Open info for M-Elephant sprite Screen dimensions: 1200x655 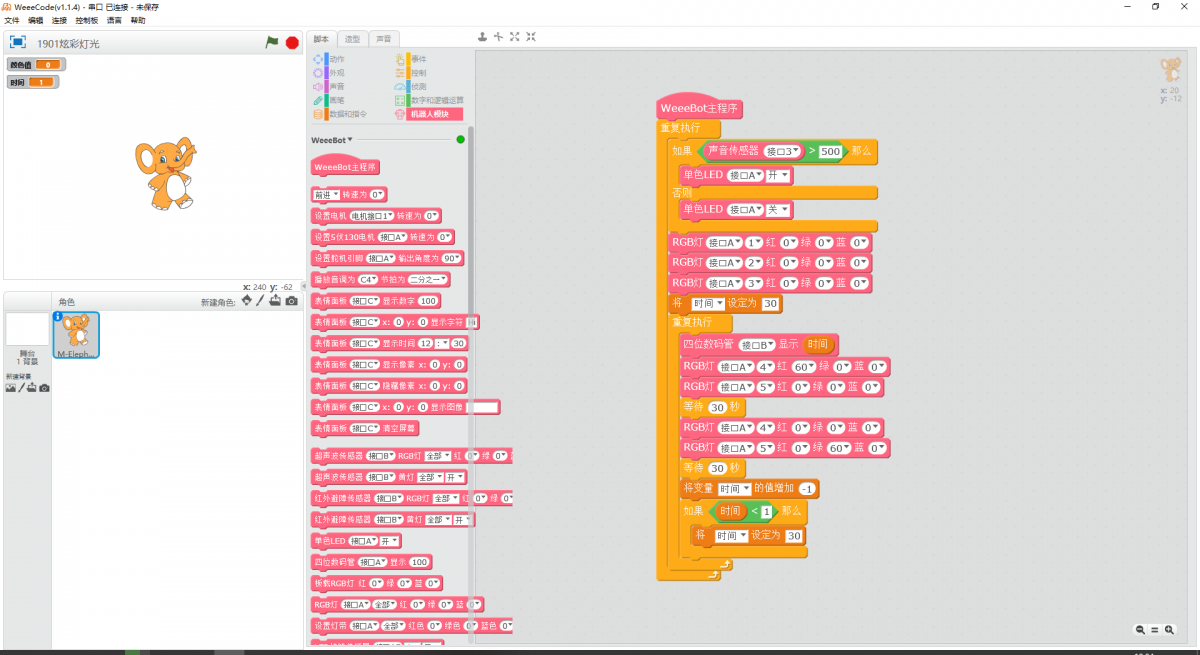(x=58, y=318)
